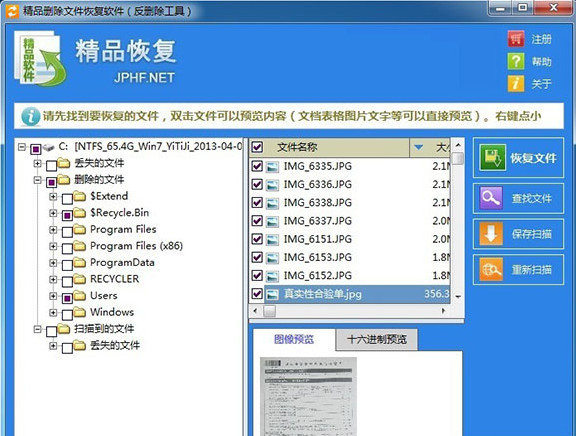The width and height of the screenshot is (576, 436).
Task: Open the 注册 link
Action: point(541,39)
